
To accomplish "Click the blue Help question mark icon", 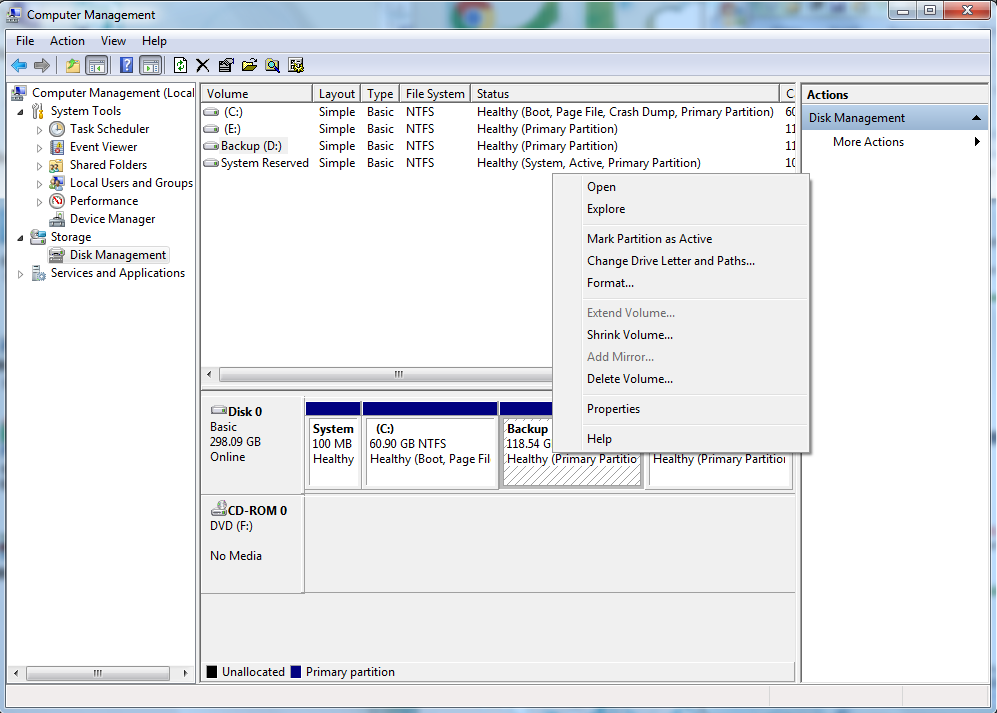I will 127,66.
